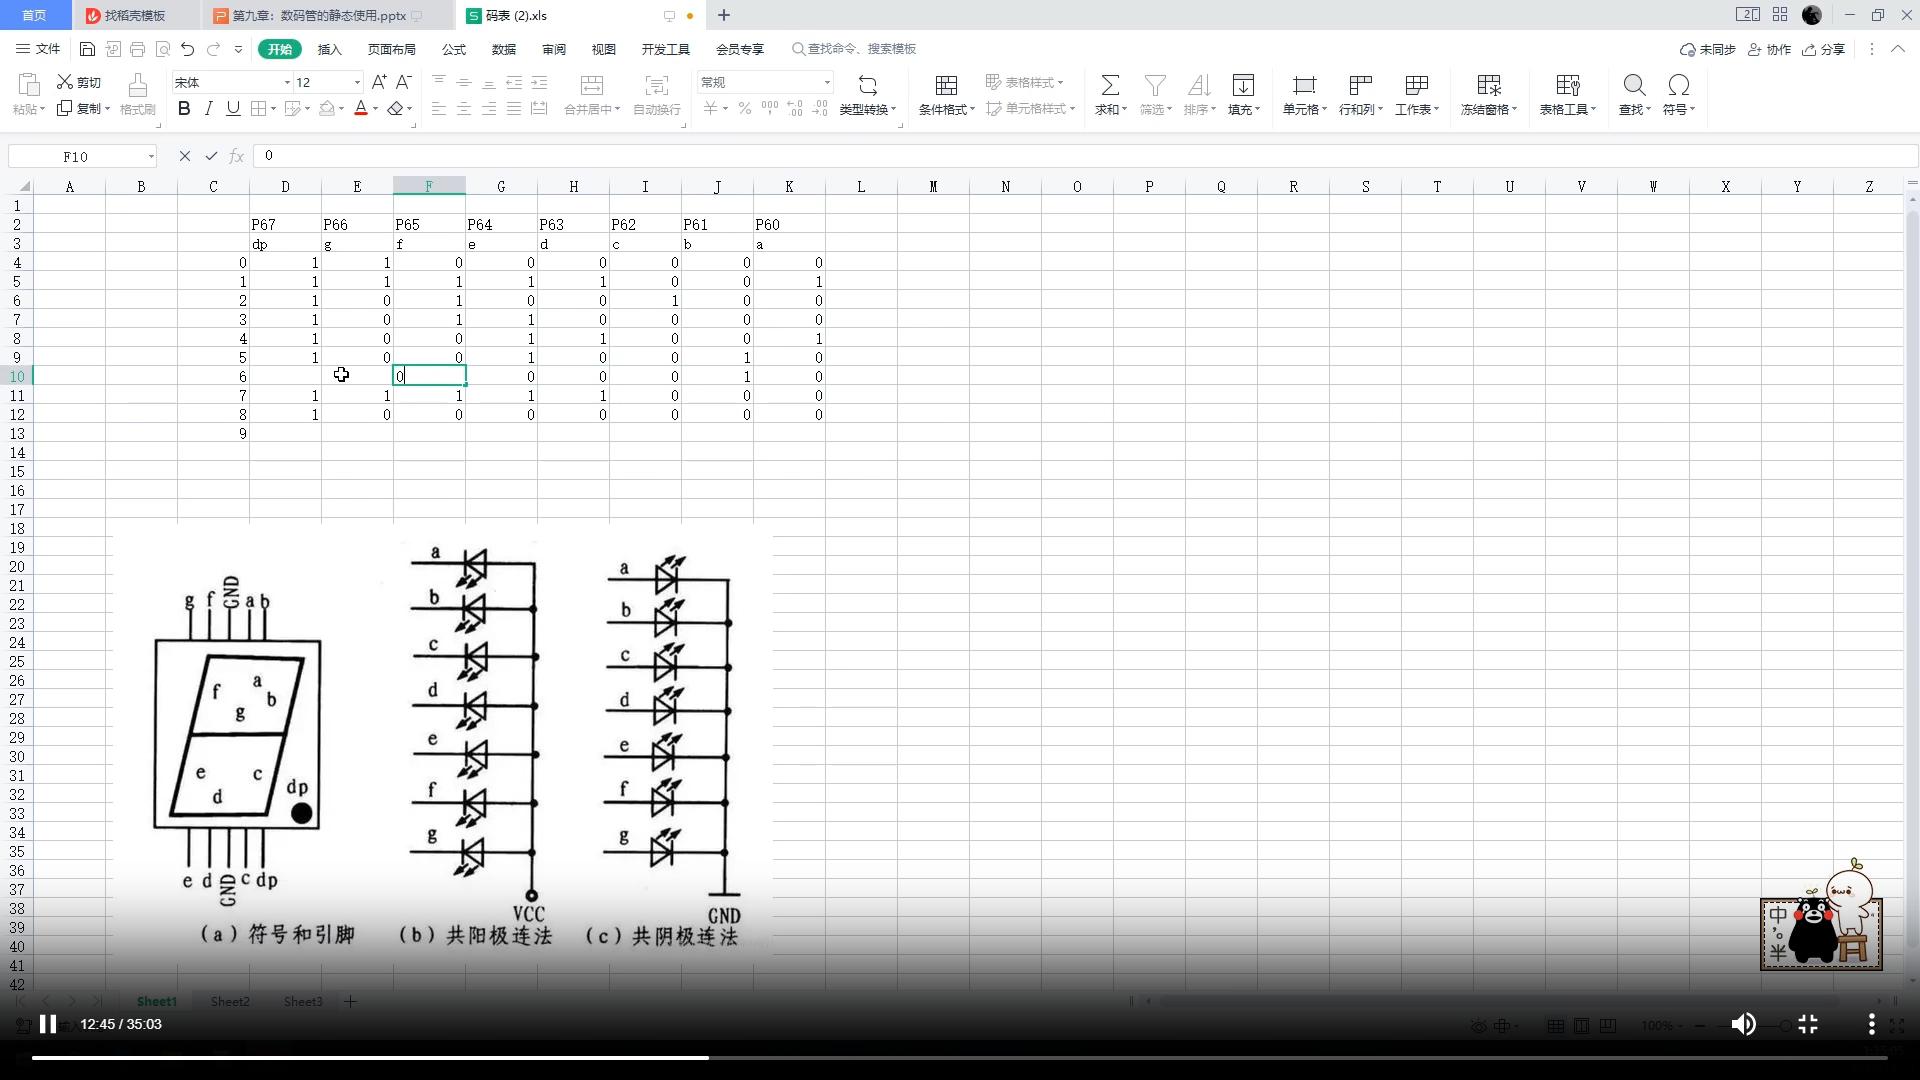Click the Fill down icon

1243,85
